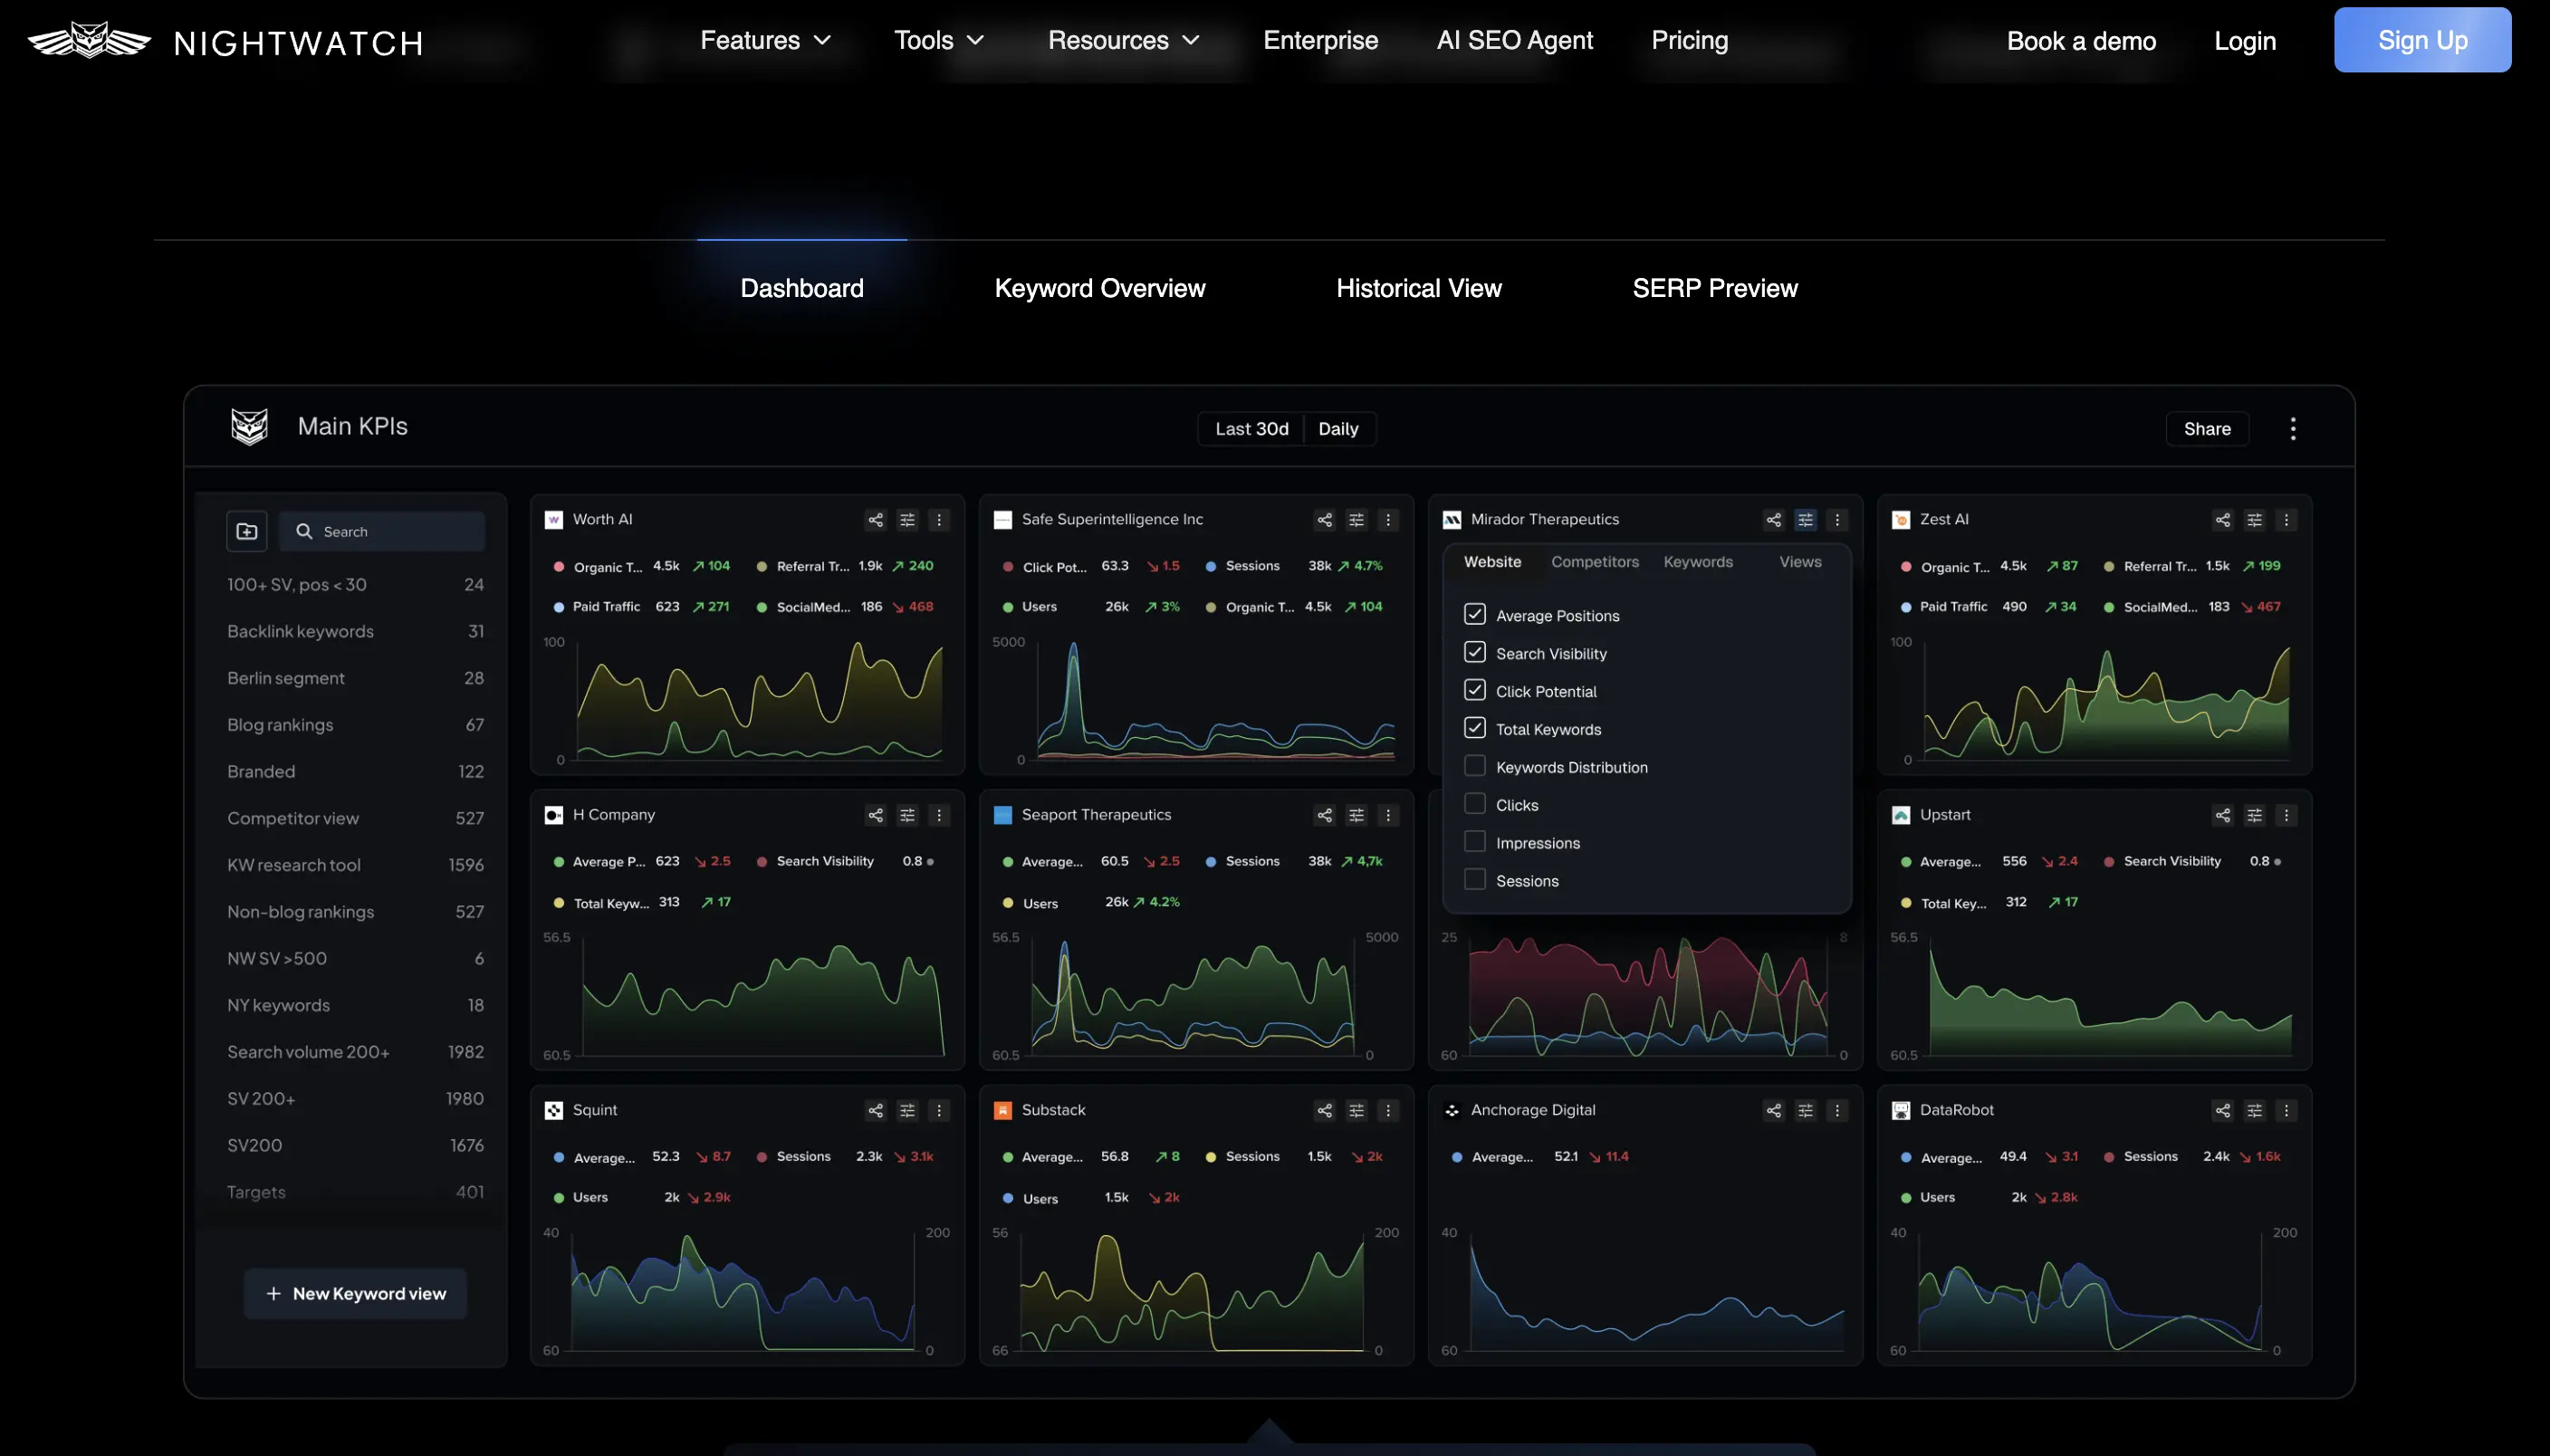
Task: Click the Organic Traffic red legend dot on Worth AI
Action: tap(558, 567)
